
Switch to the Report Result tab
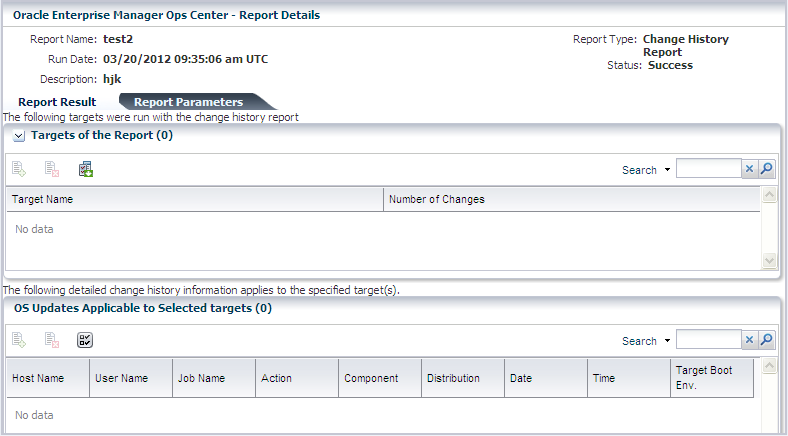click(57, 102)
